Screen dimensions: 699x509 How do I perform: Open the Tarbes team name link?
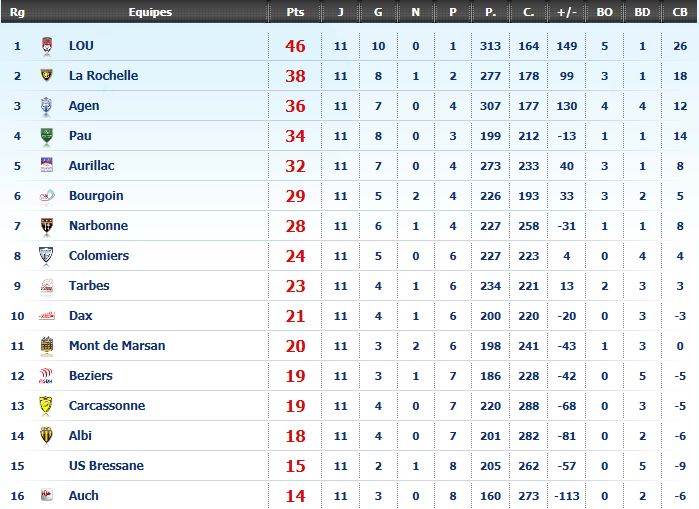pyautogui.click(x=89, y=285)
